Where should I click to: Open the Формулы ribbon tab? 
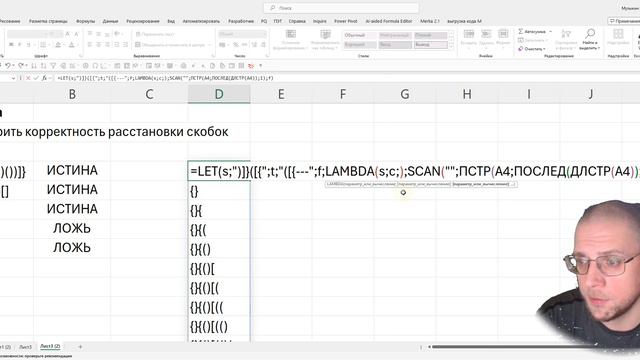click(x=85, y=21)
